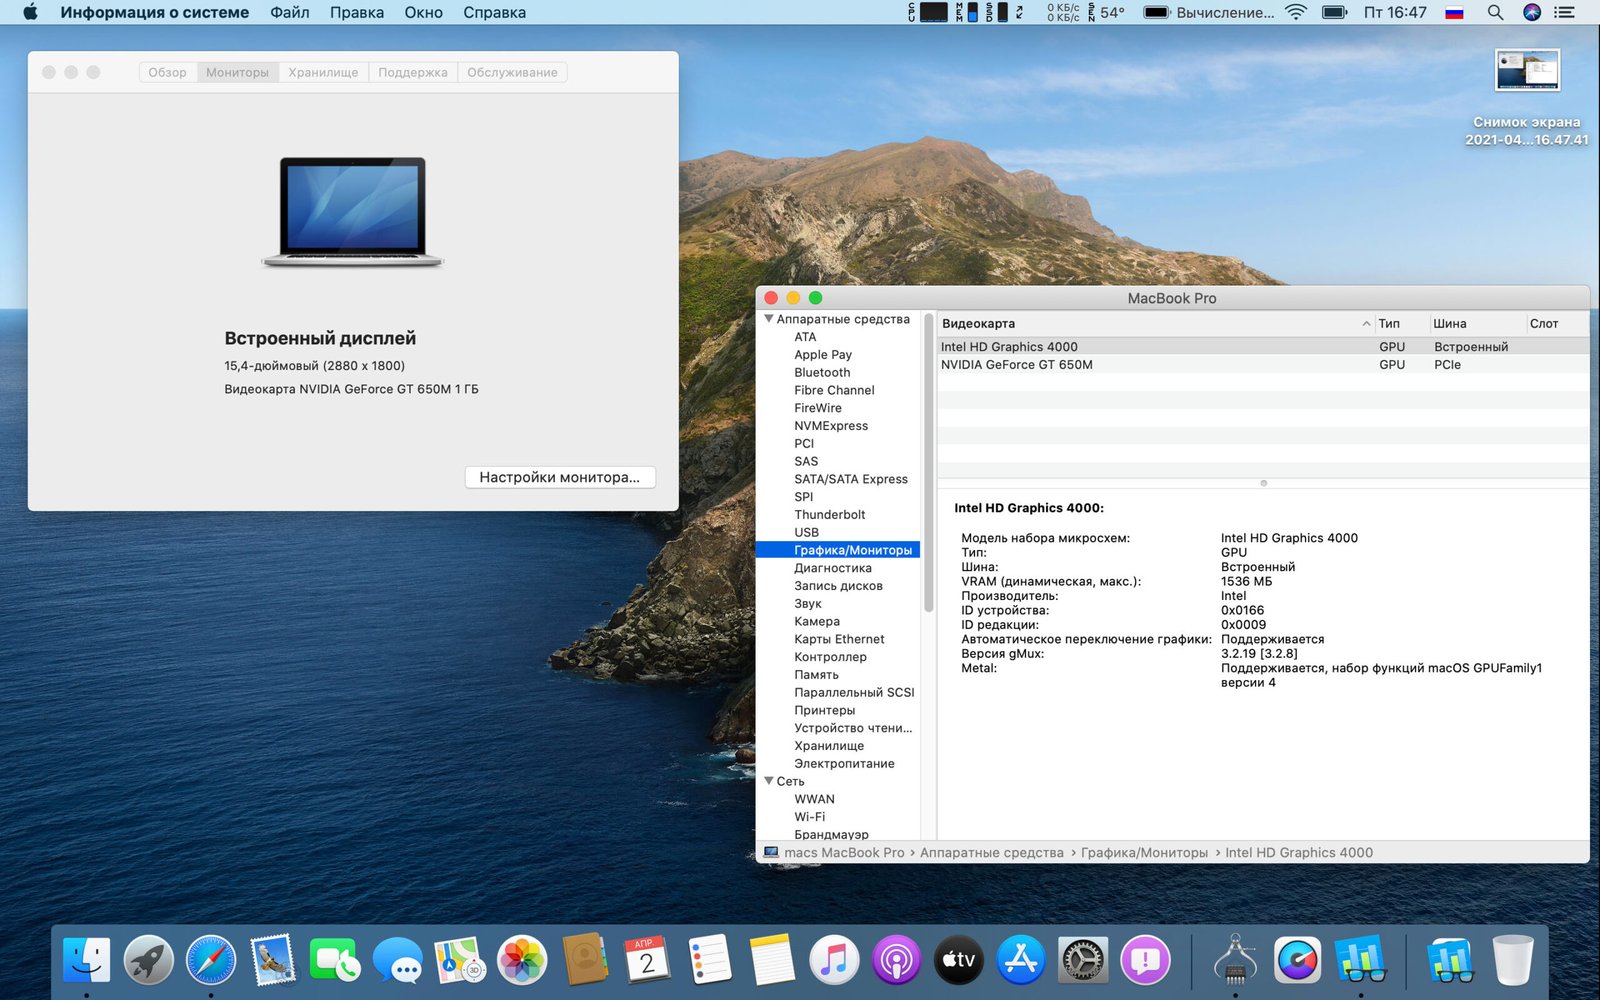The image size is (1600, 1000).
Task: Click CPU usage monitor in menu bar
Action: (x=927, y=12)
